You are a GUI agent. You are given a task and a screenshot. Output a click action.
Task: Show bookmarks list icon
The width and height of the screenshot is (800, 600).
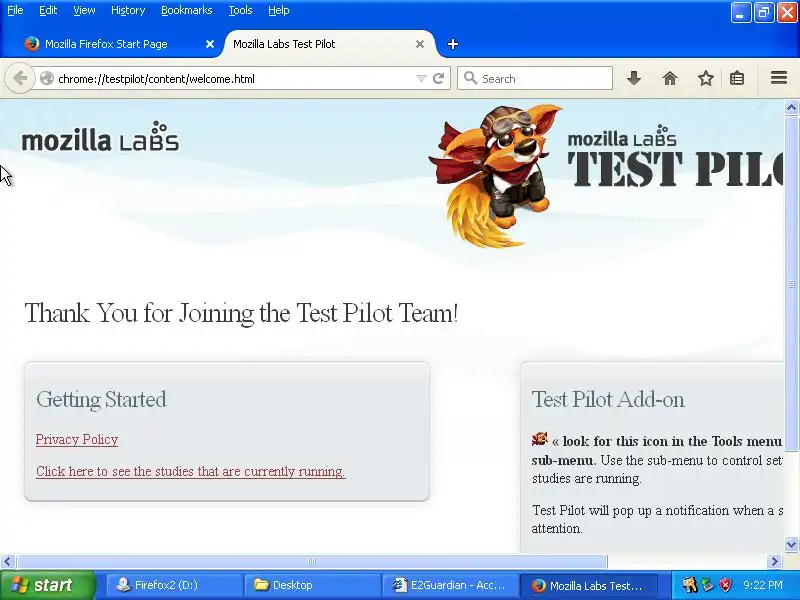[x=737, y=78]
